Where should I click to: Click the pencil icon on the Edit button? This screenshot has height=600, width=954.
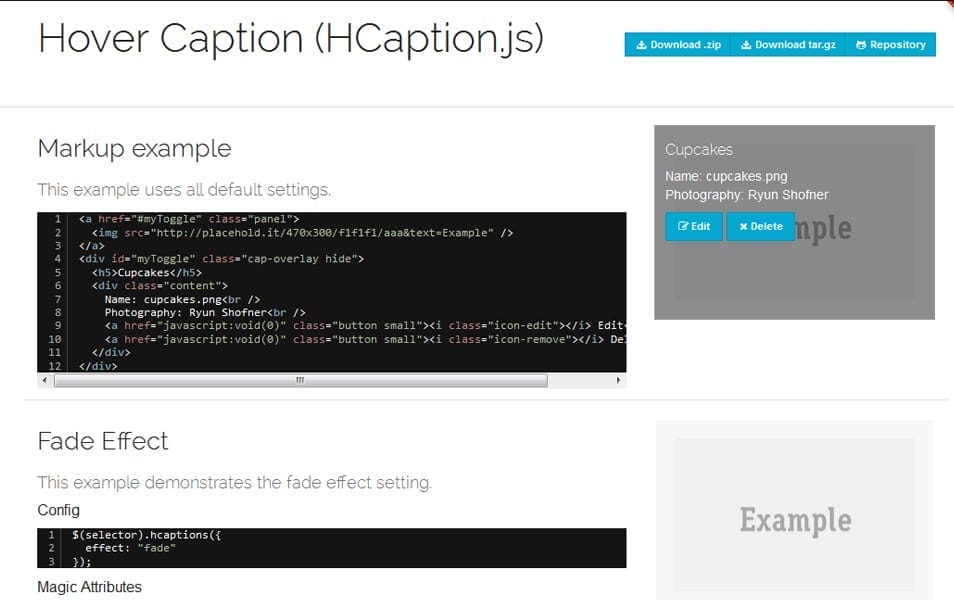(x=683, y=227)
